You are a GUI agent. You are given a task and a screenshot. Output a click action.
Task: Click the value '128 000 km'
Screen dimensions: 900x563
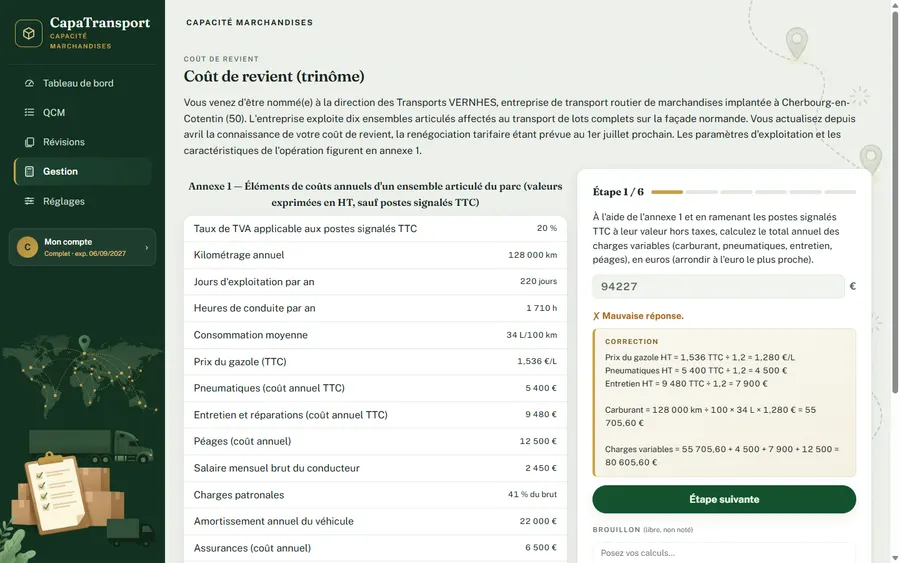pyautogui.click(x=532, y=255)
